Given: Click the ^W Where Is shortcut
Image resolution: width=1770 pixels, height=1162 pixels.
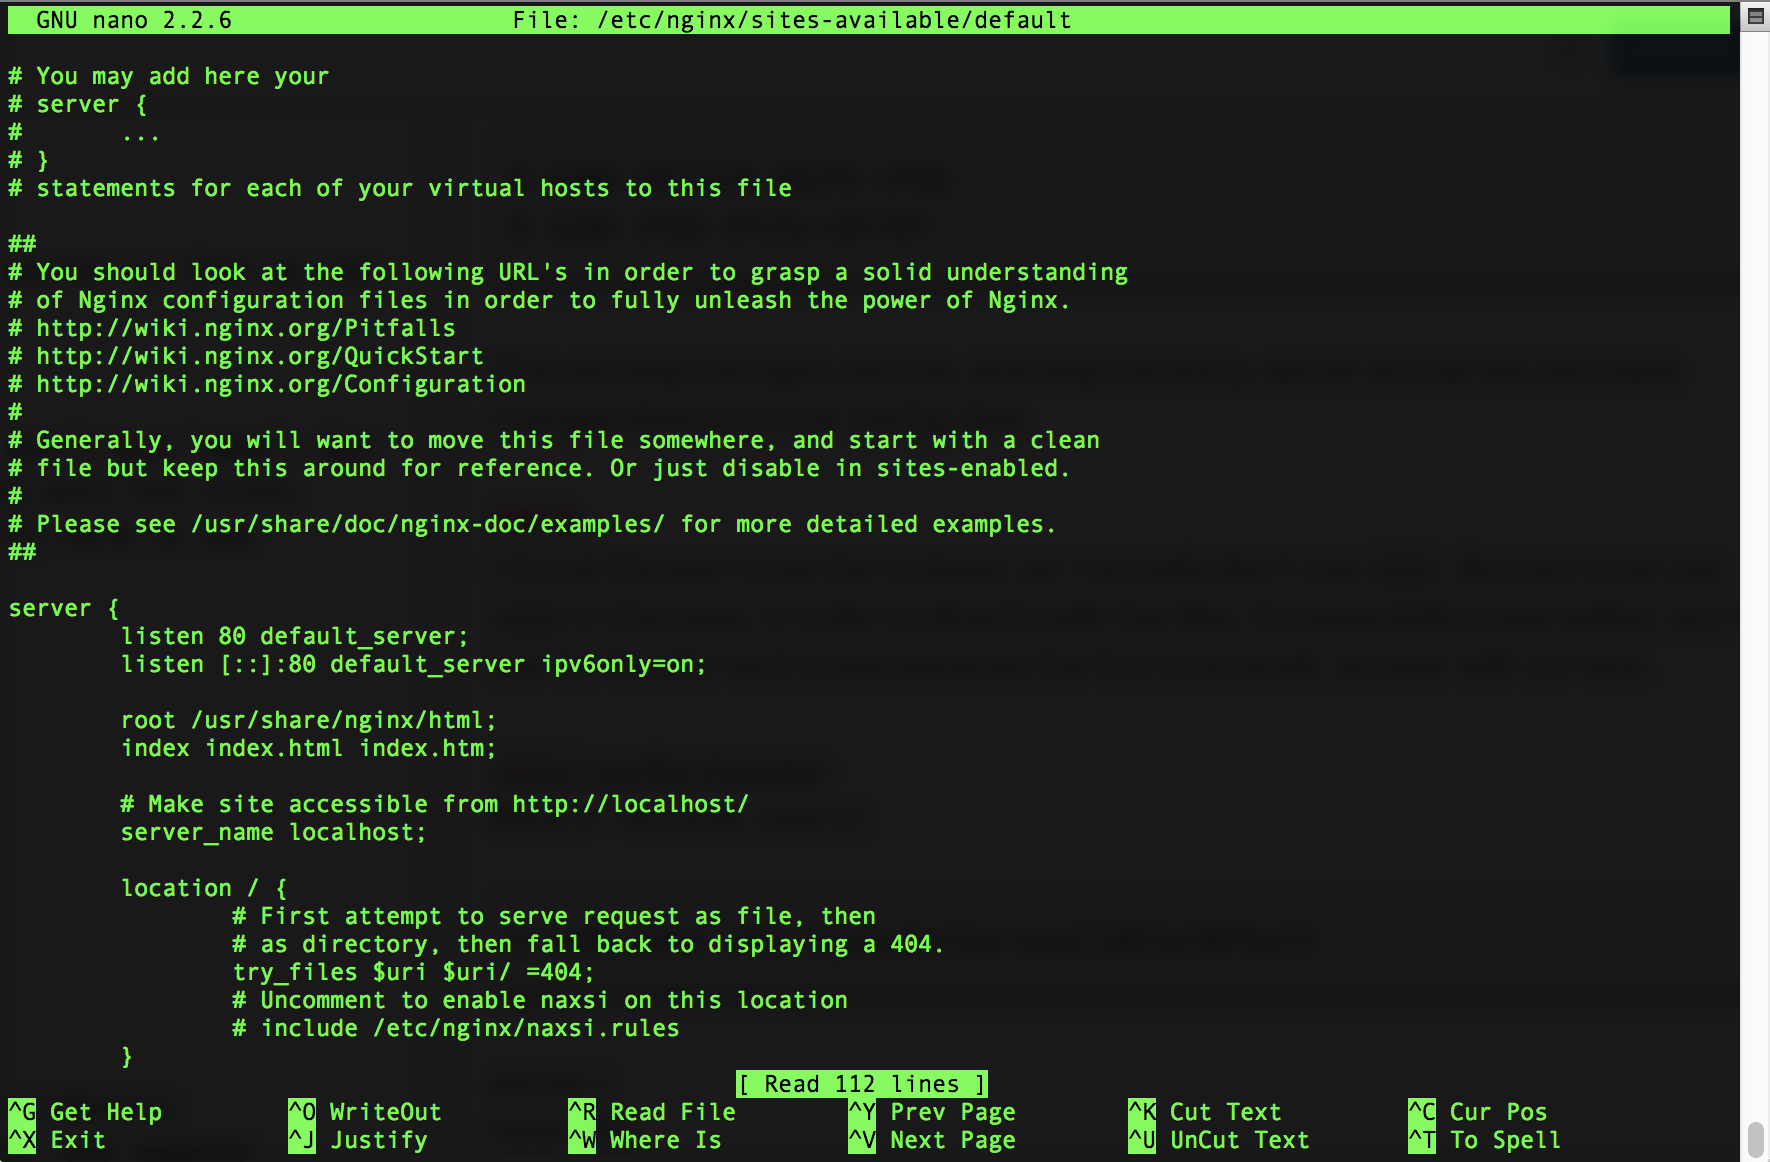Looking at the screenshot, I should click(645, 1140).
